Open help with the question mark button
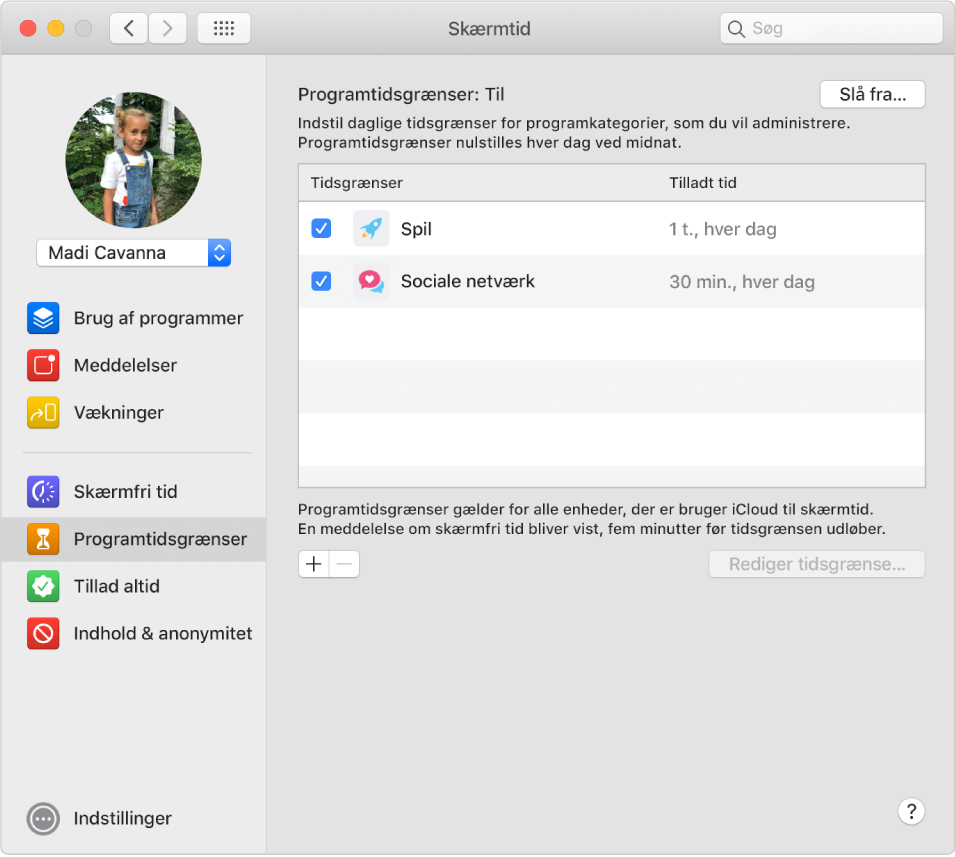 pos(911,811)
